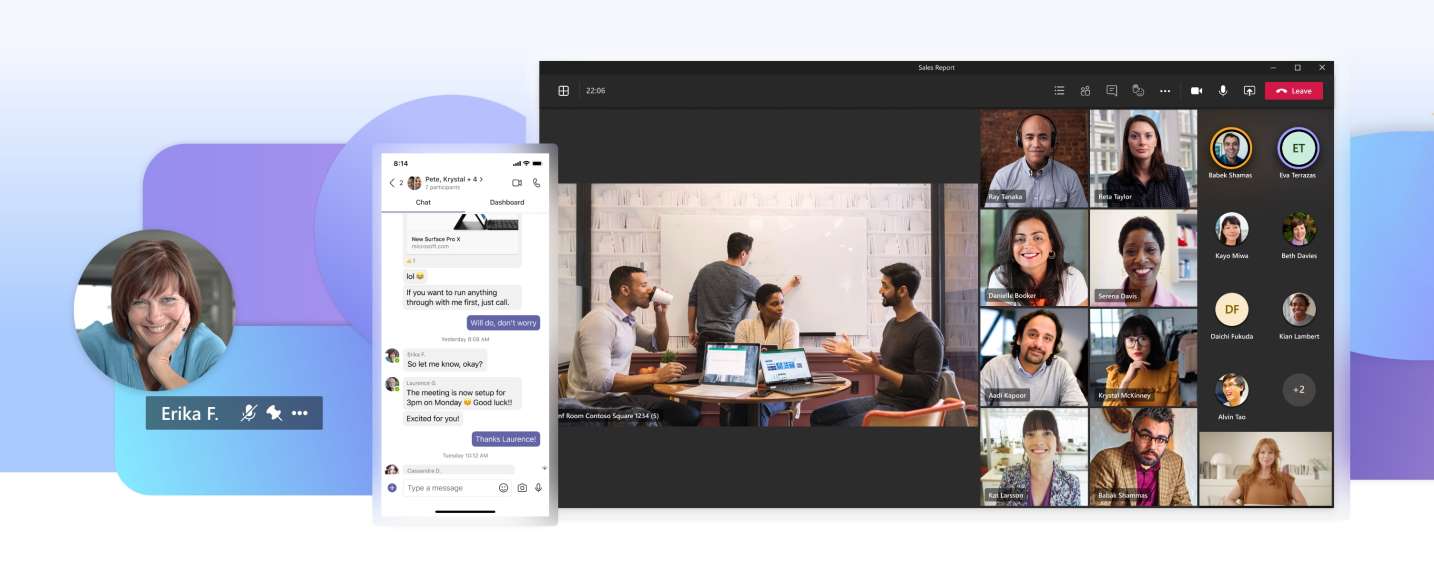Click the 'Thanks Laurence!' message

505,439
